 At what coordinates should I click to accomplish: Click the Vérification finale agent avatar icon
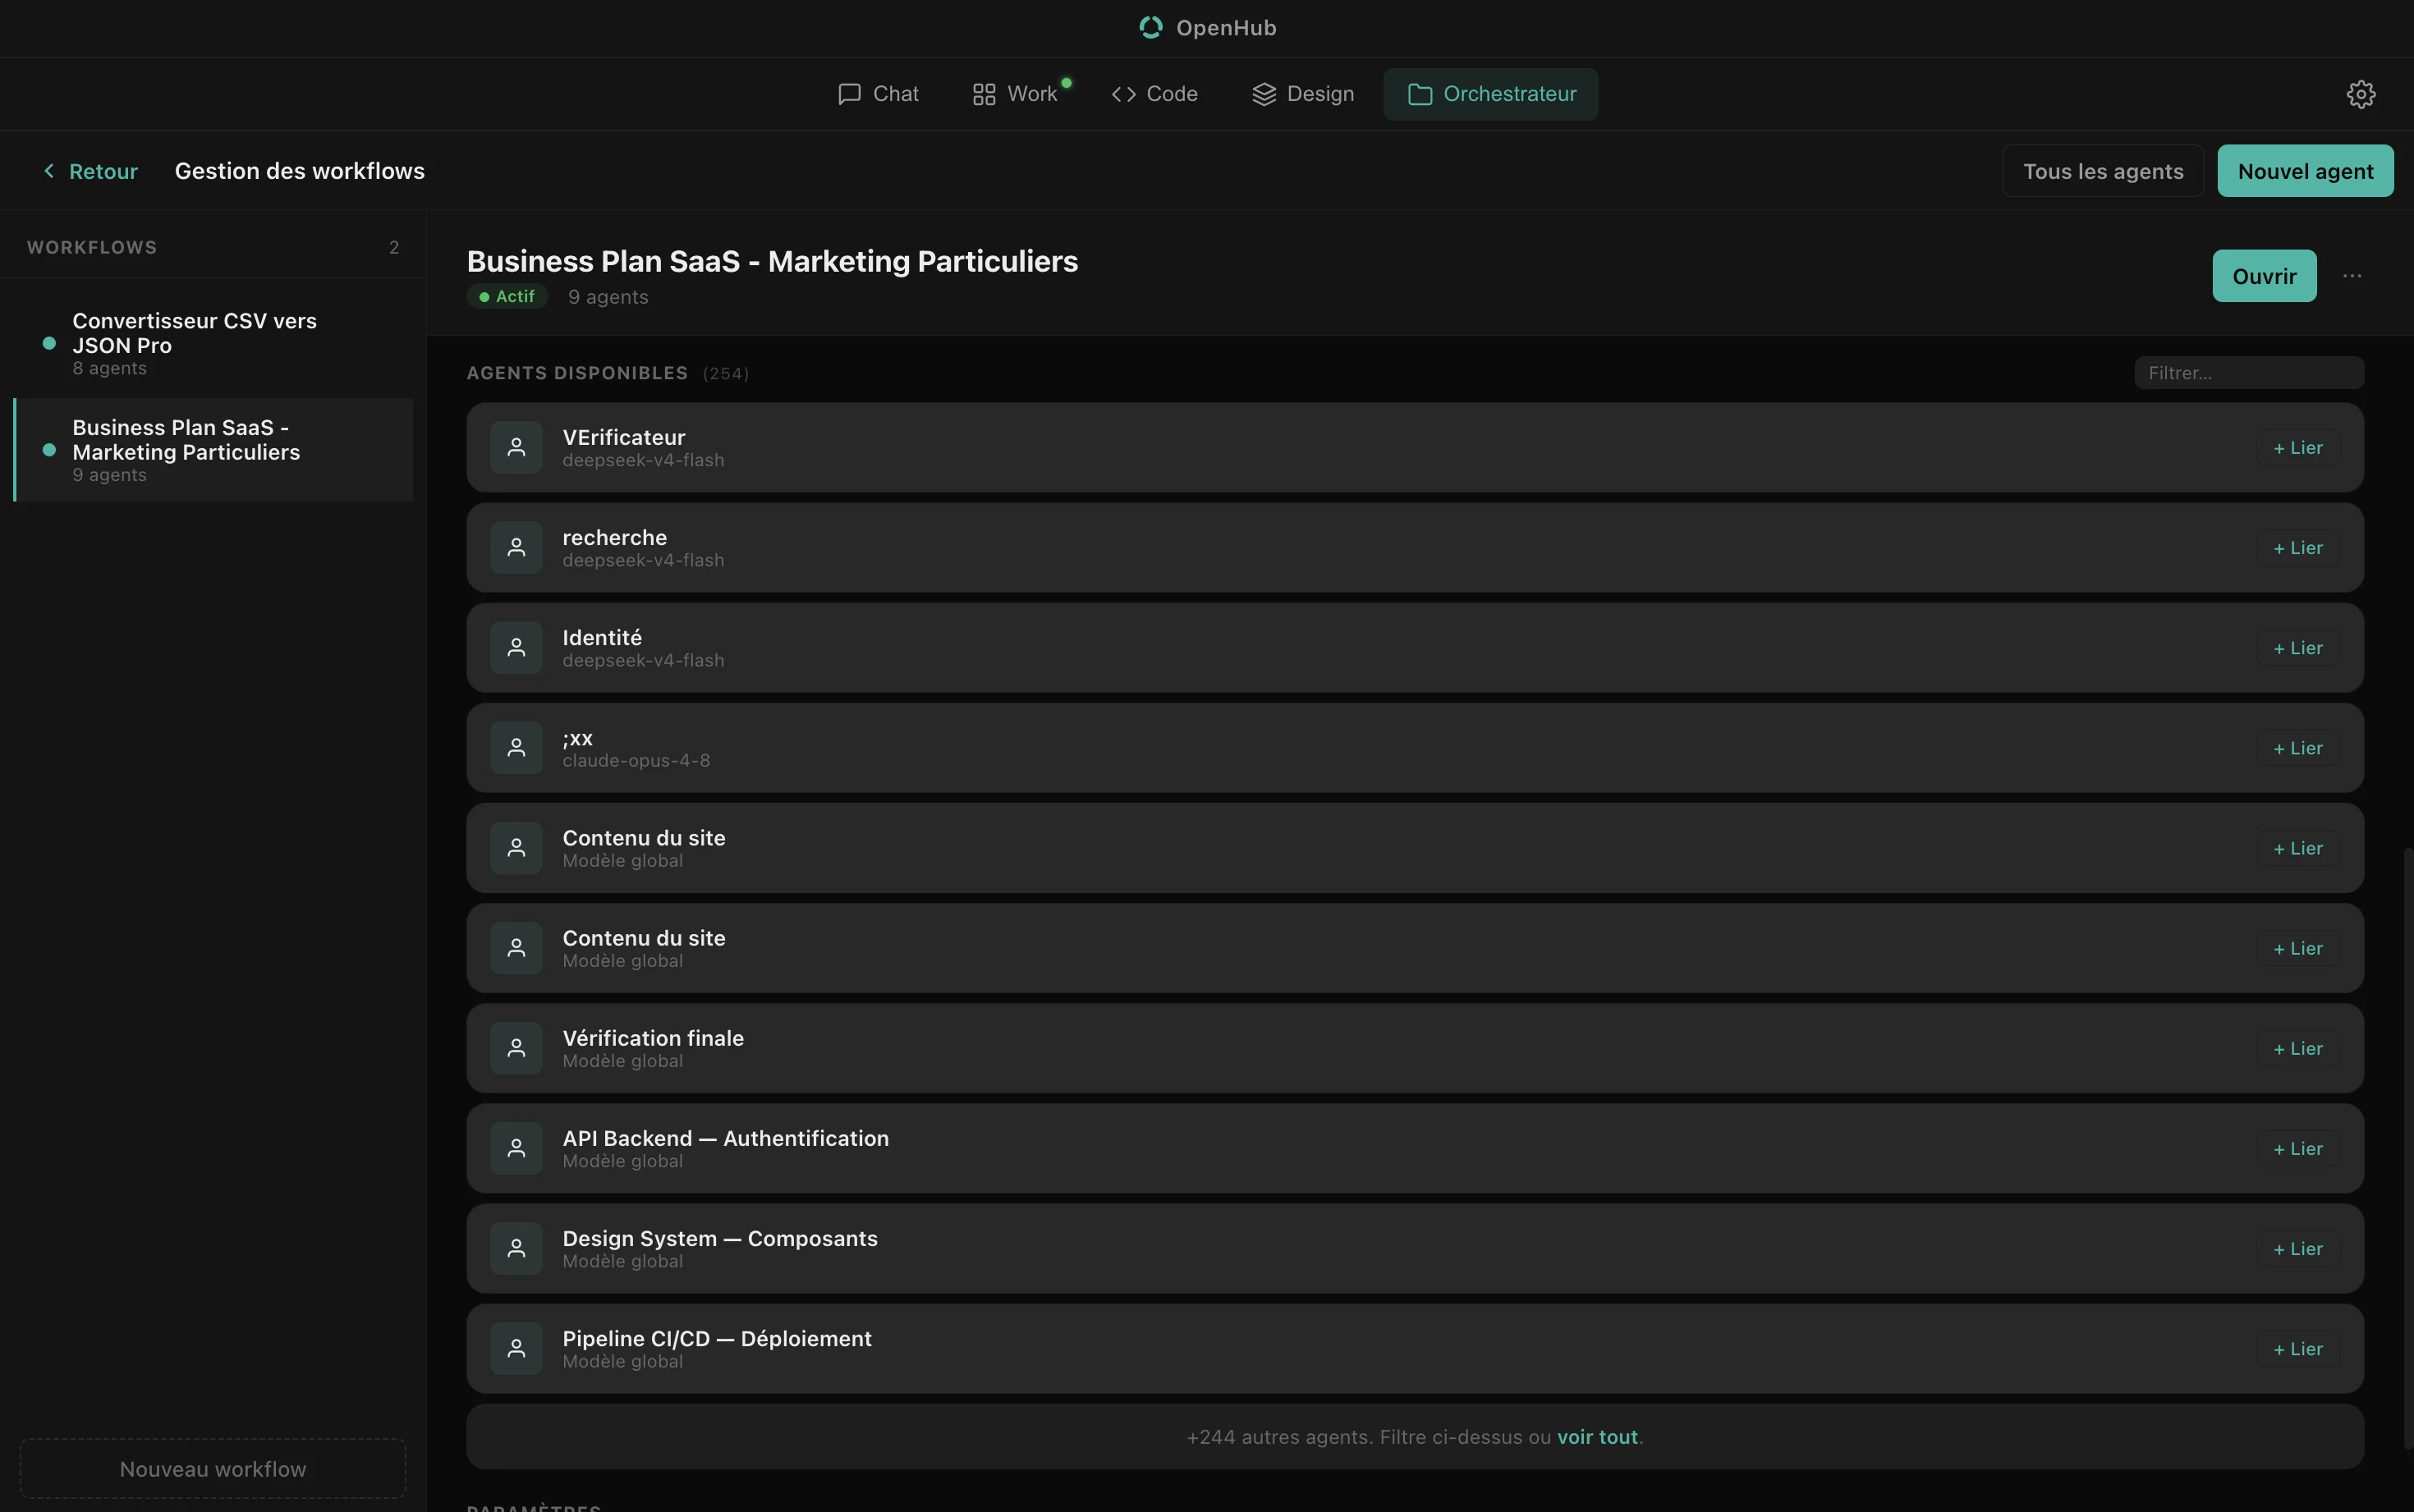pos(516,1047)
